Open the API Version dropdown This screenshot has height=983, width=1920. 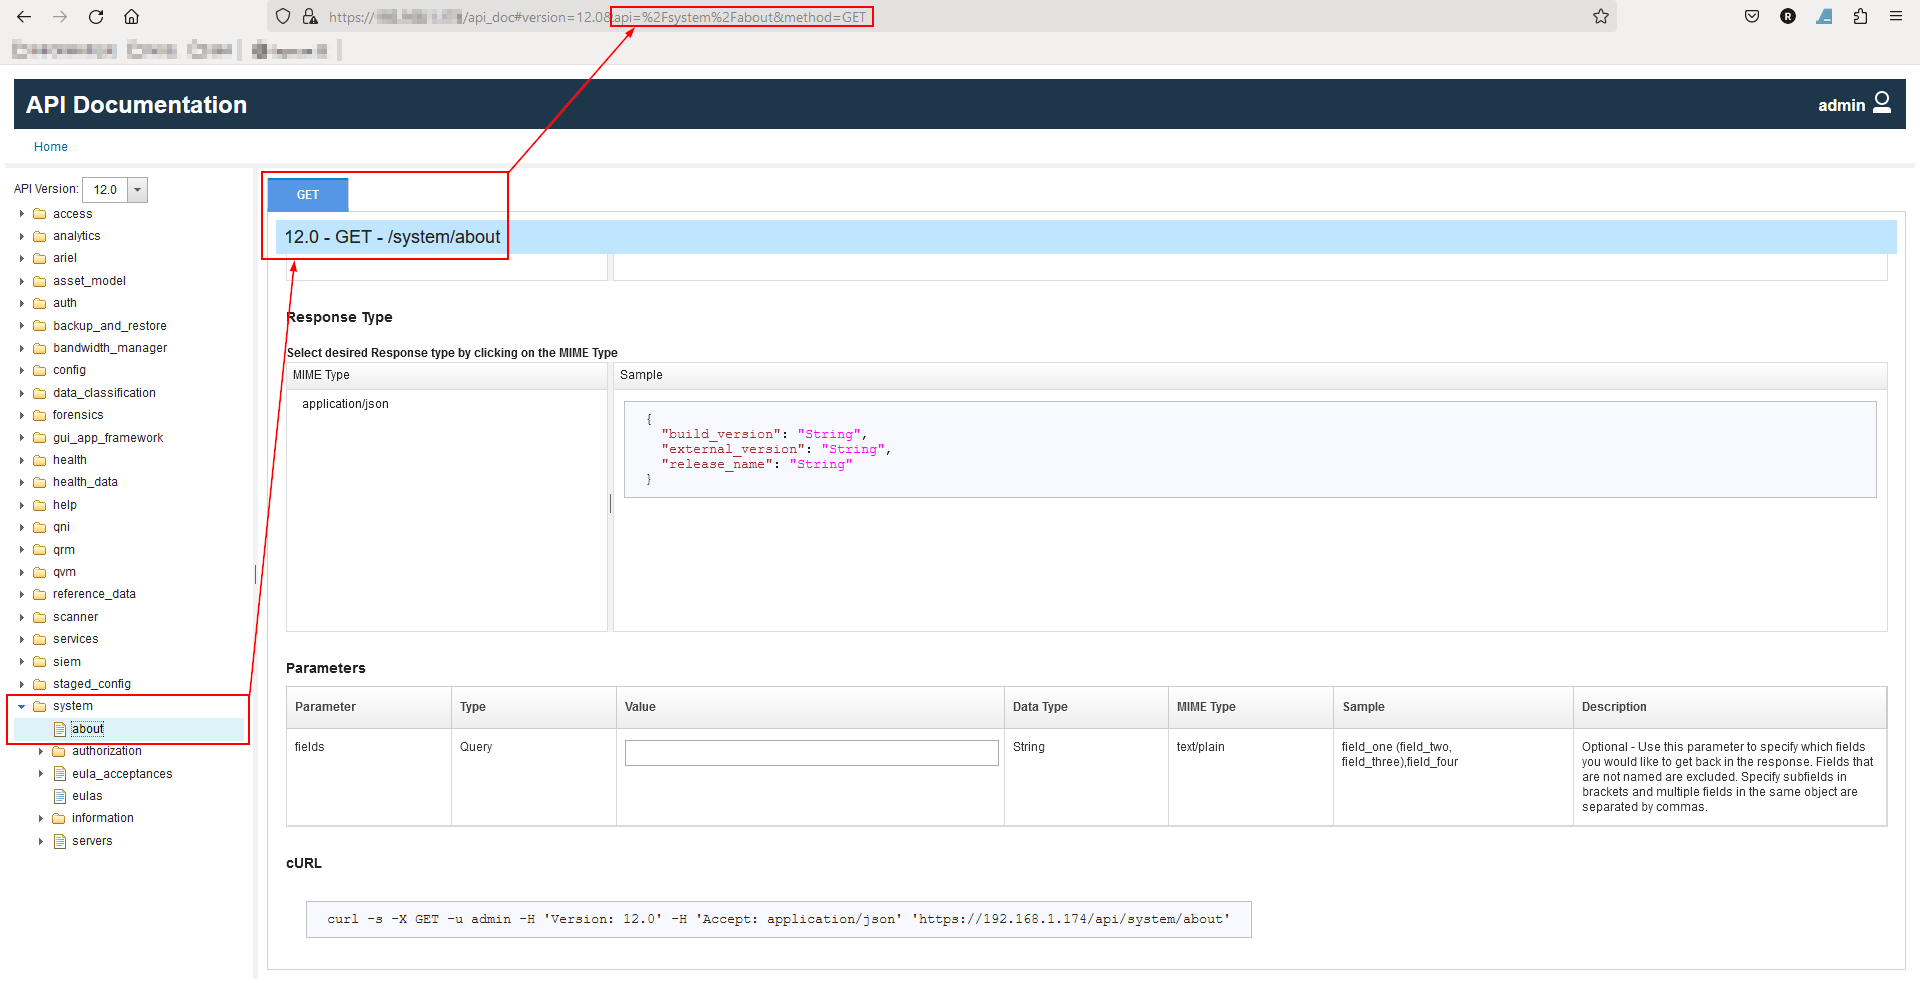click(x=138, y=189)
